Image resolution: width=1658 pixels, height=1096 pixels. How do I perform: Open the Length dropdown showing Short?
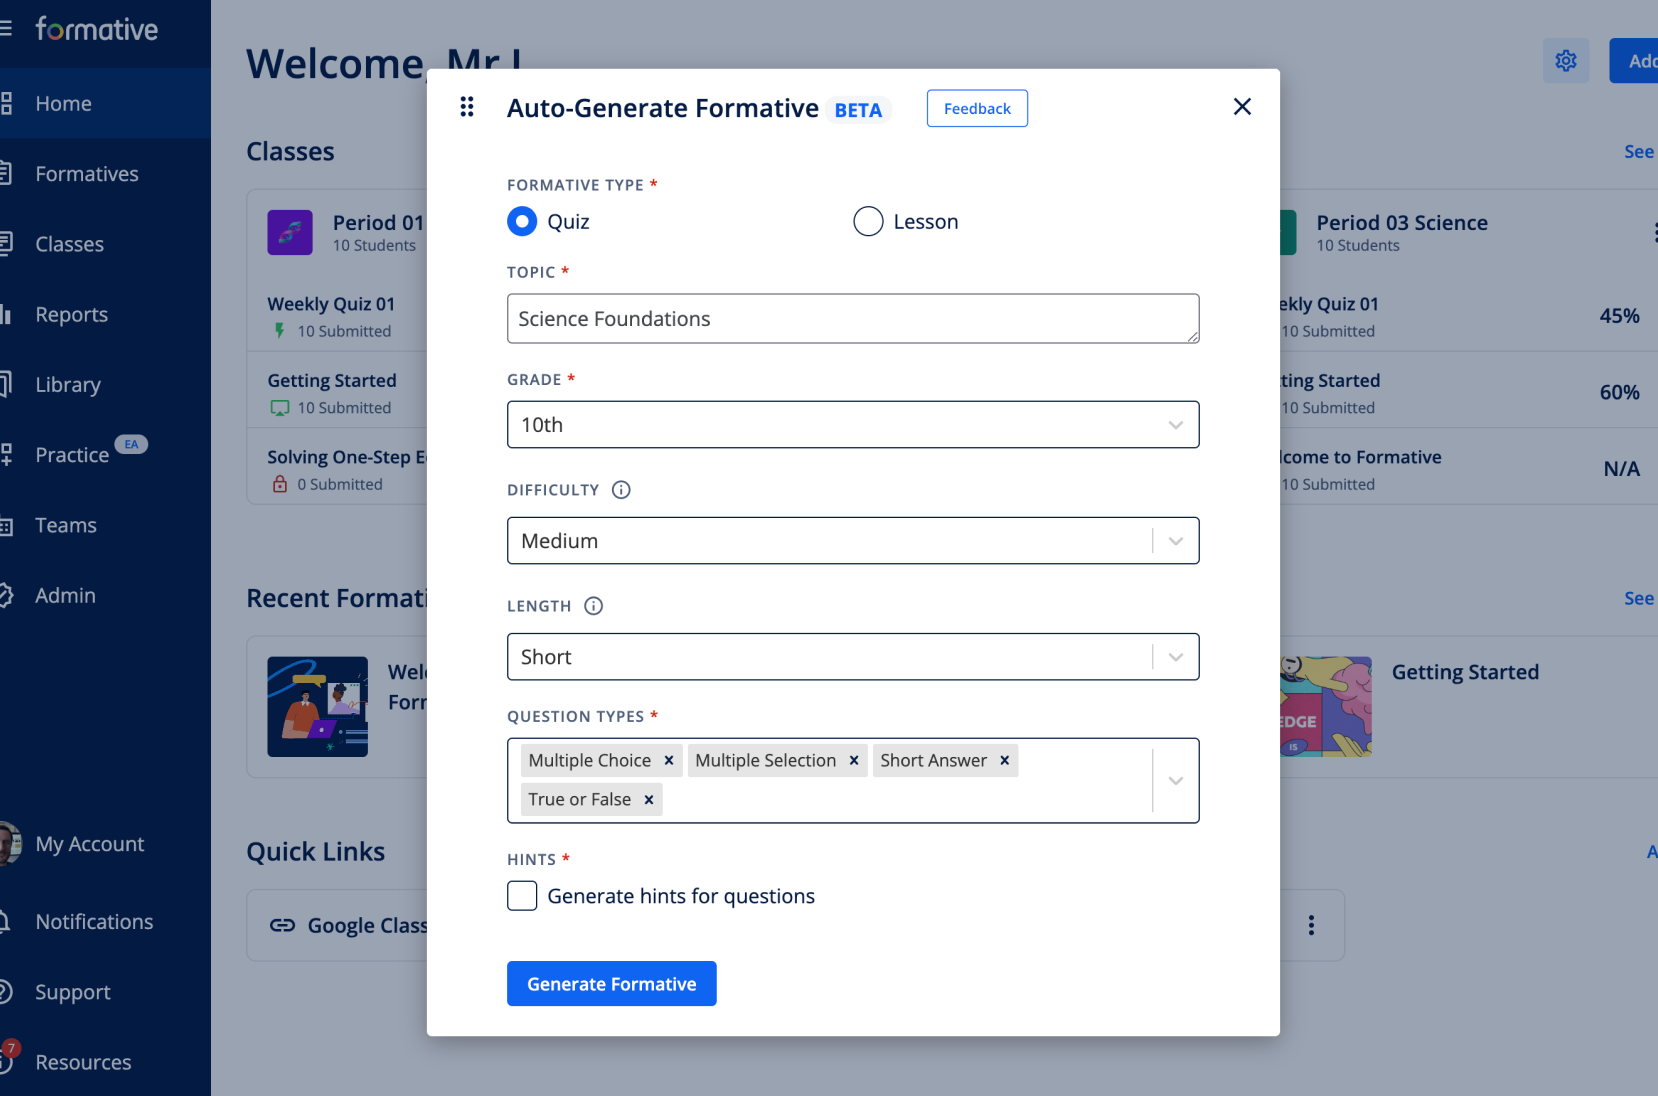[x=853, y=657]
